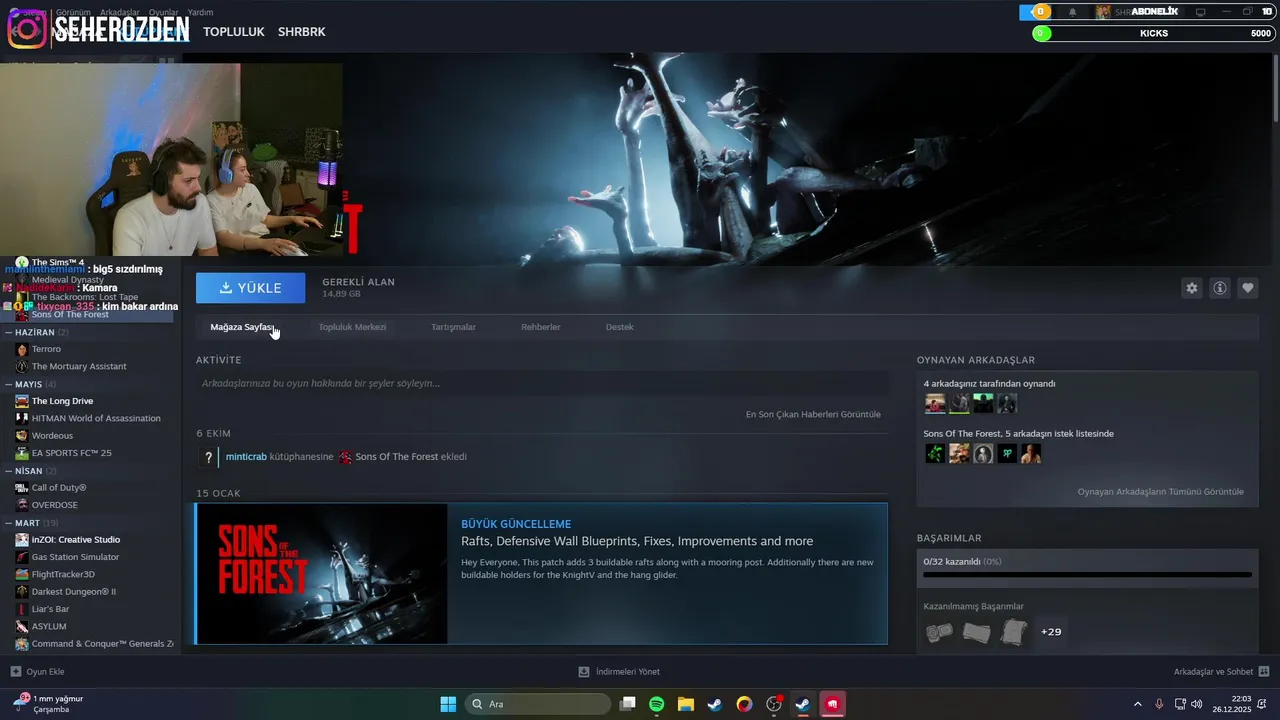This screenshot has height=720, width=1280.
Task: Open the Sons of the Forest update thumbnail
Action: 322,574
